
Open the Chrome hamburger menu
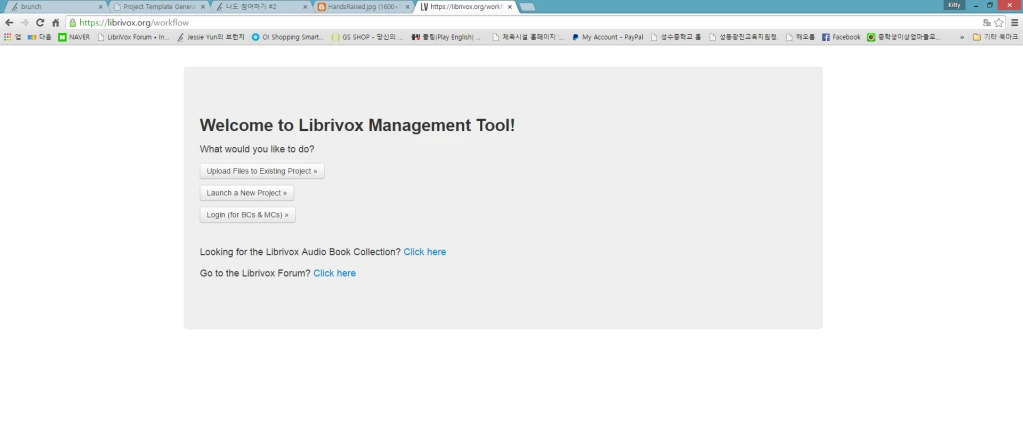[x=1015, y=22]
